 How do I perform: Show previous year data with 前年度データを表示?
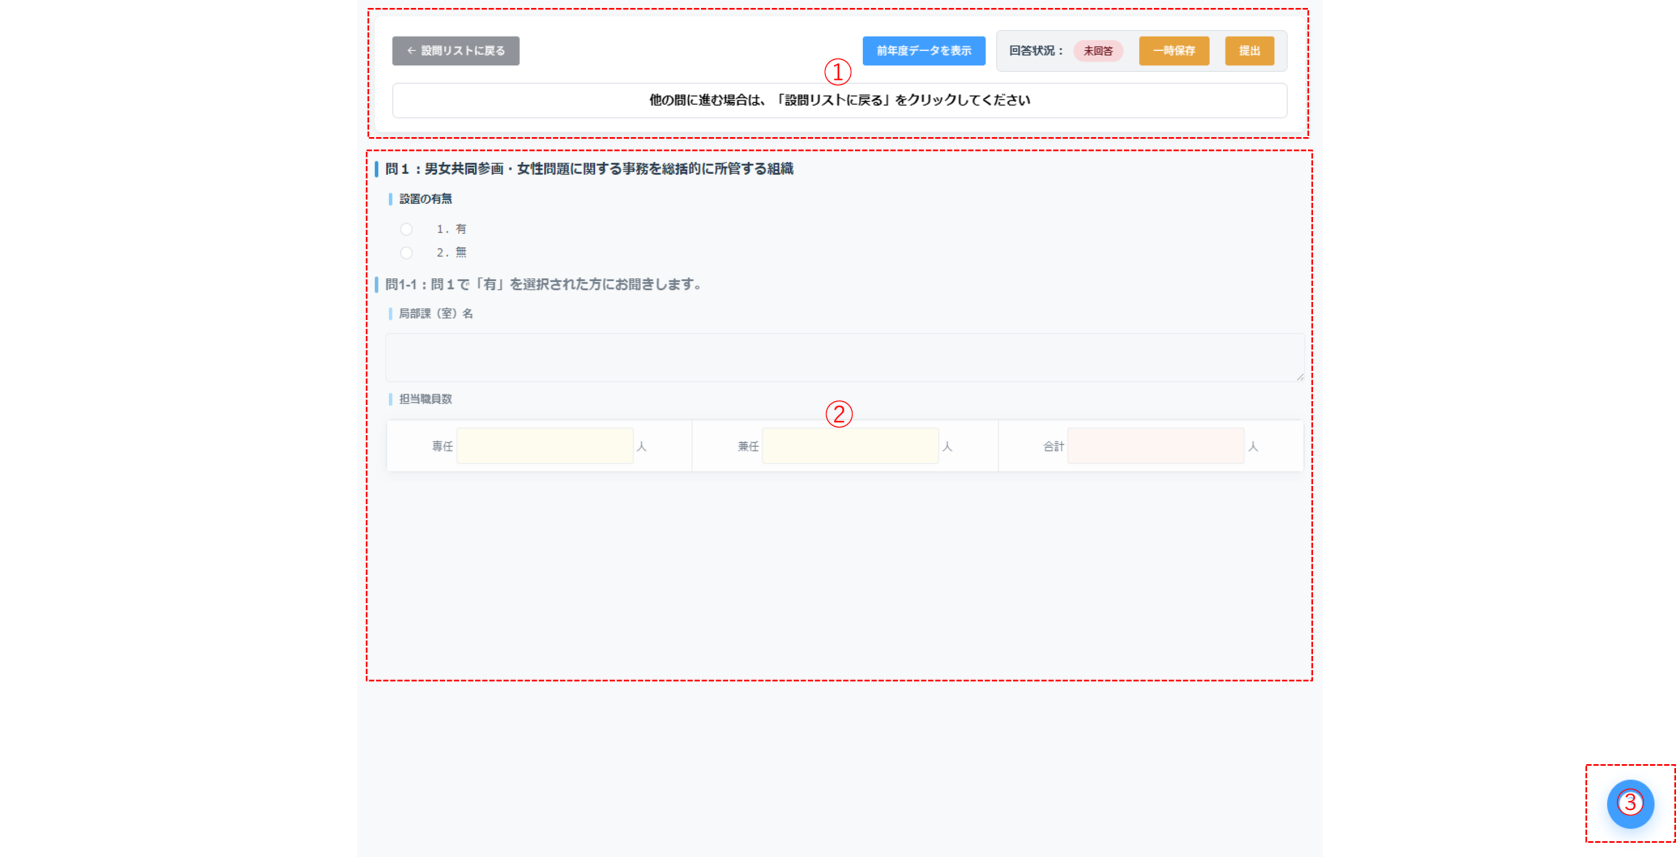[924, 51]
